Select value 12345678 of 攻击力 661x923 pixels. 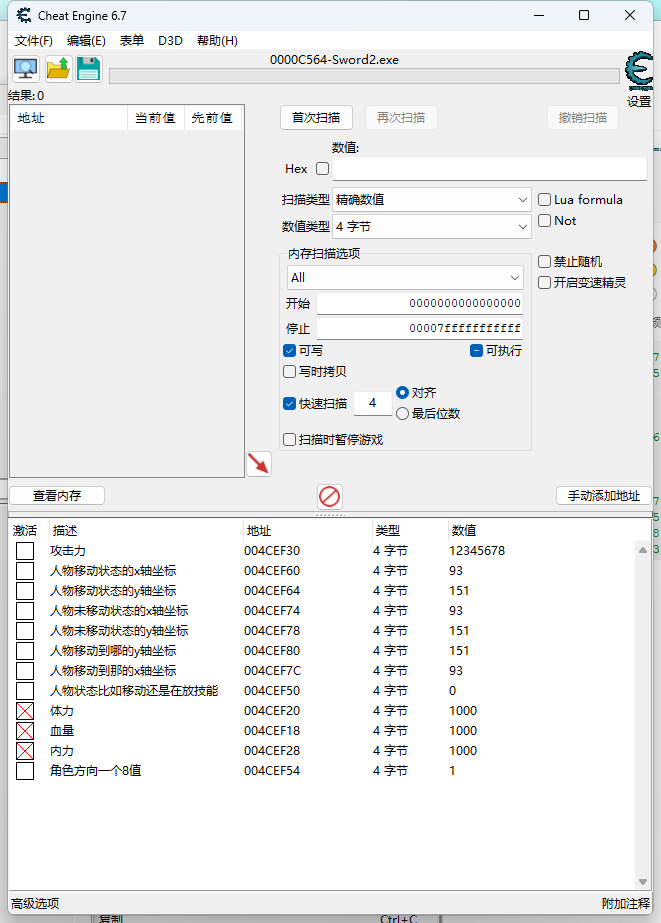tap(477, 551)
